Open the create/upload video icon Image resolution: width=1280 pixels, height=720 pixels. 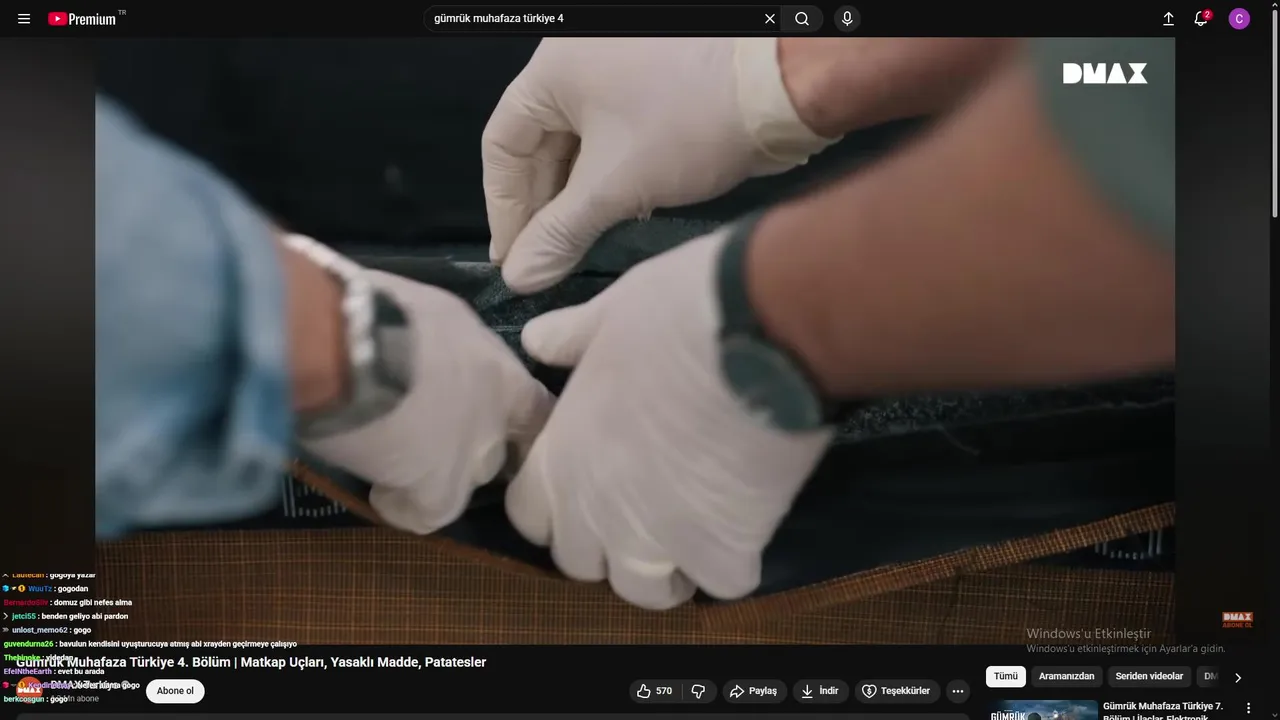tap(1168, 19)
